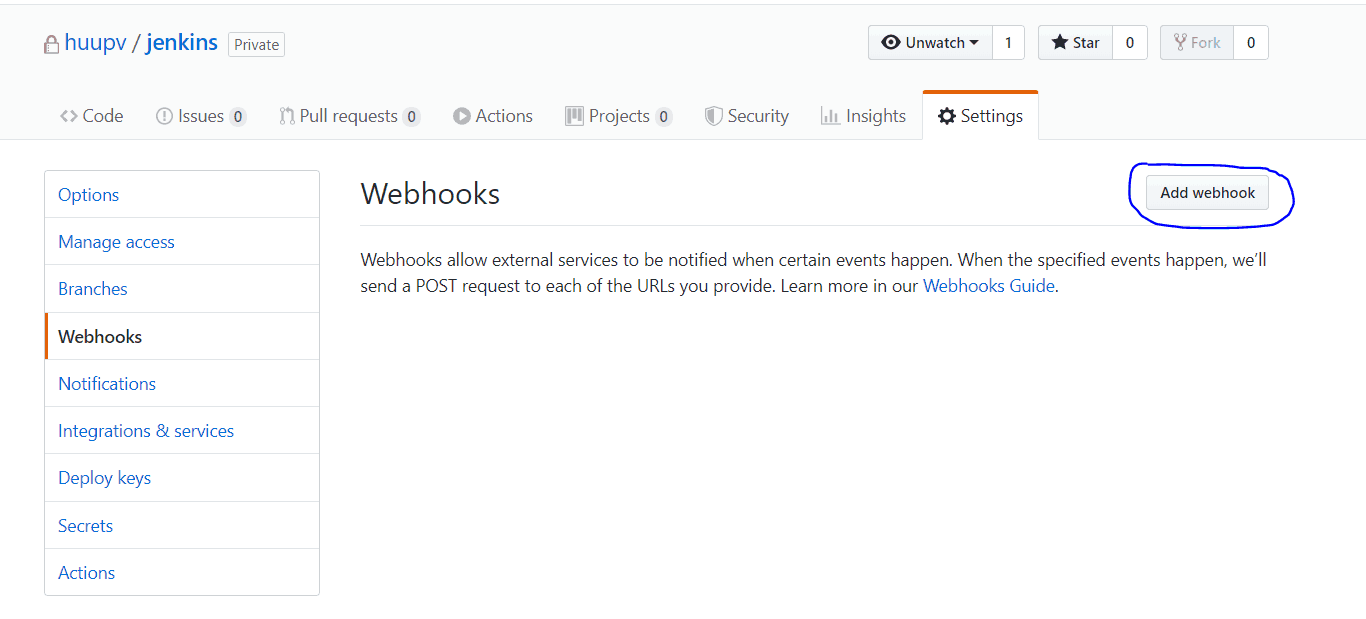Open the Unwatch dropdown menu

(932, 42)
